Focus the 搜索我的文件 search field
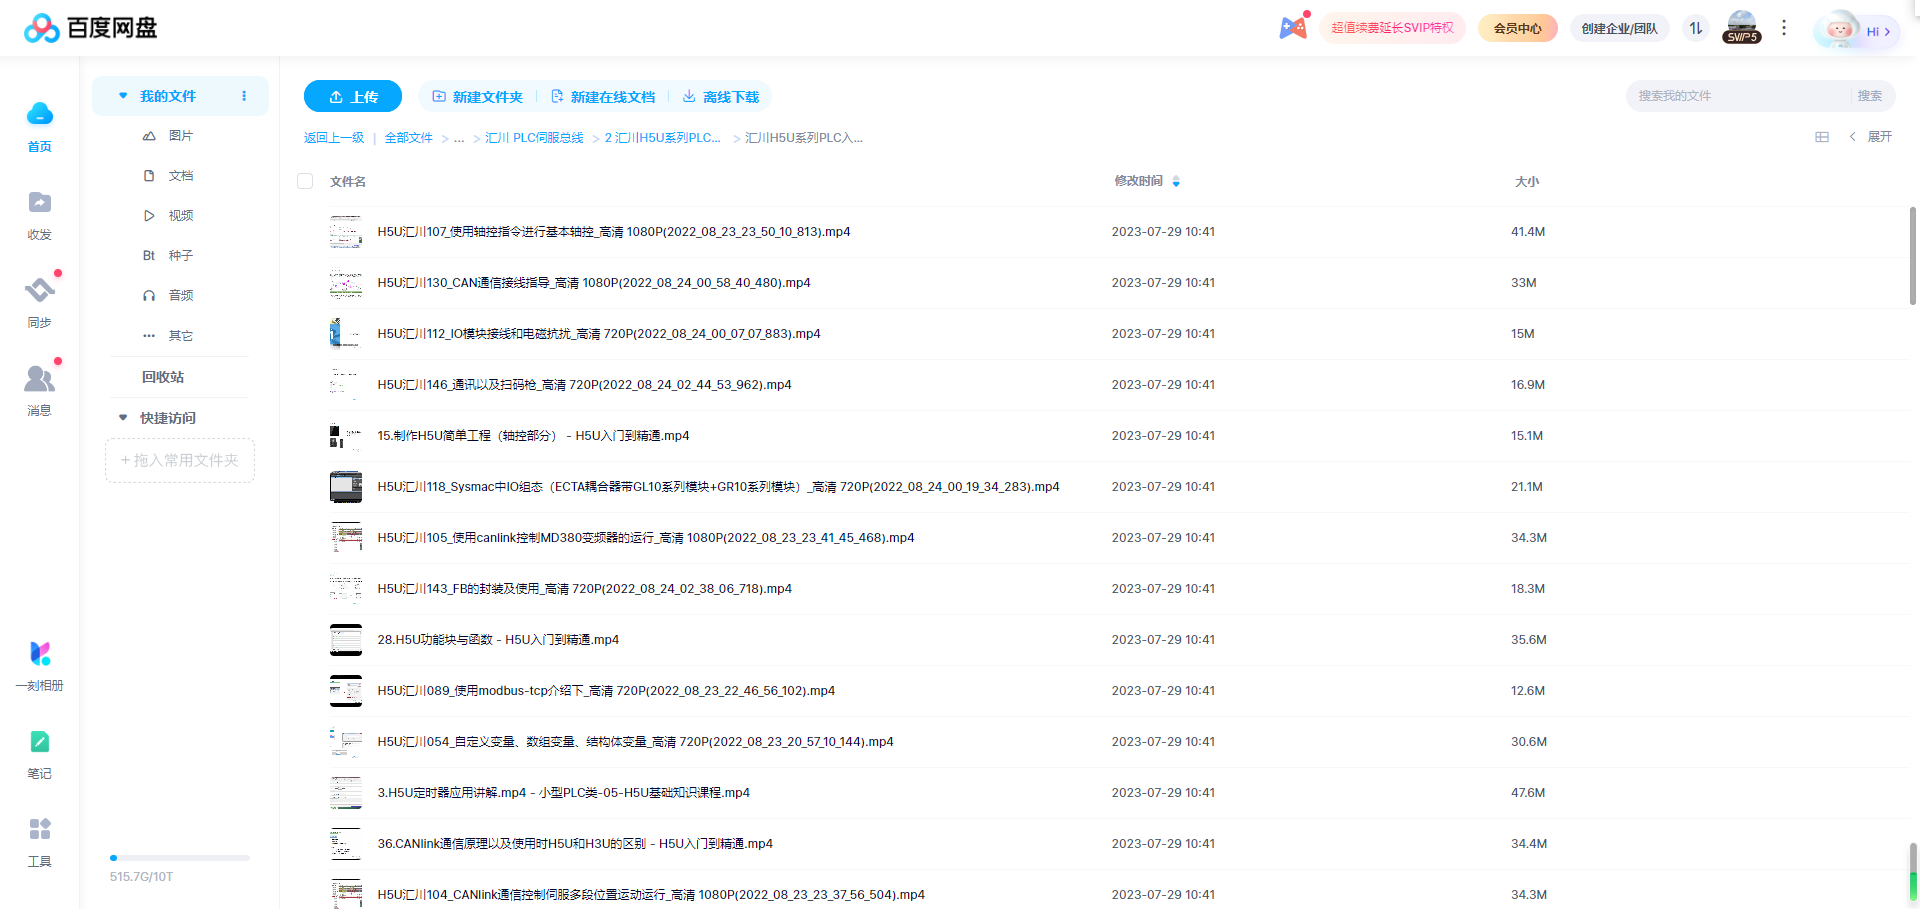The height and width of the screenshot is (909, 1920). click(x=1740, y=96)
